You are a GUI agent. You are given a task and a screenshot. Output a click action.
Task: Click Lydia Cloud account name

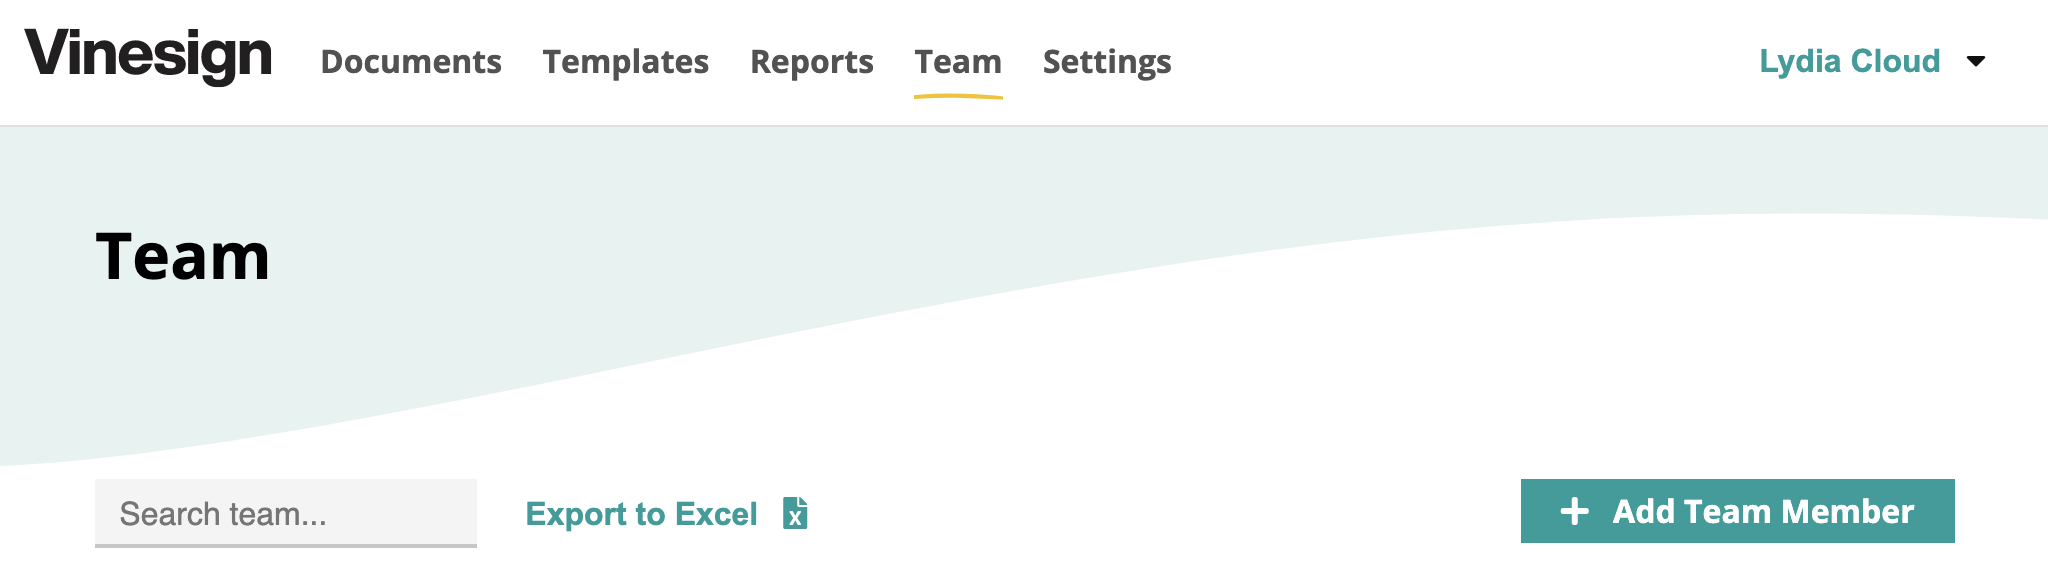click(x=1850, y=60)
